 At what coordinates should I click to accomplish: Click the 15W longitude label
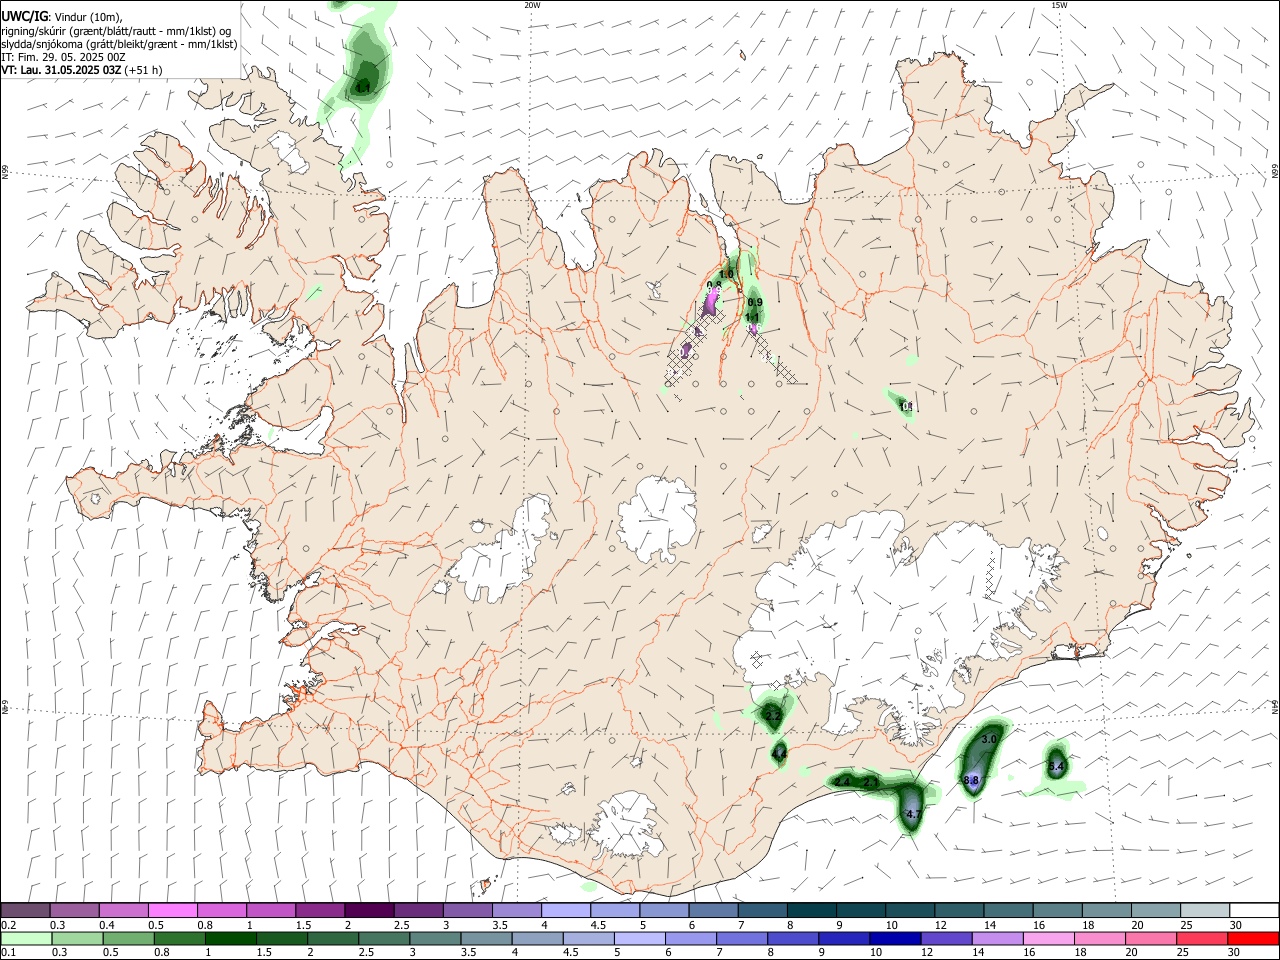click(1059, 5)
